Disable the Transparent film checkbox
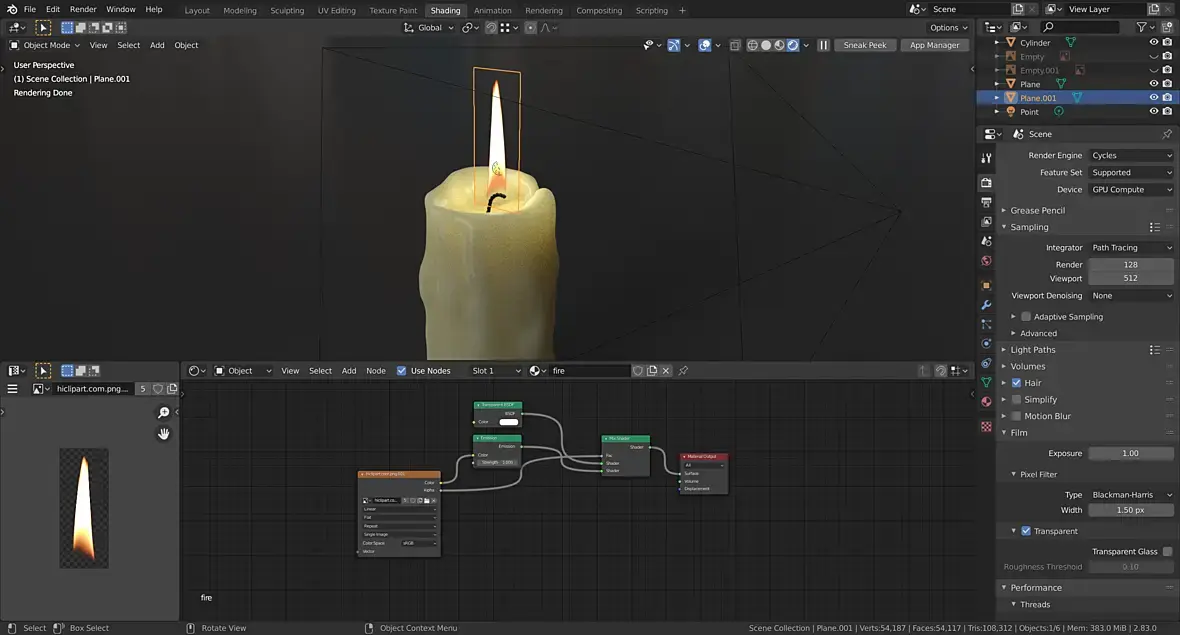Screen dimensions: 1180x635 pos(1025,531)
